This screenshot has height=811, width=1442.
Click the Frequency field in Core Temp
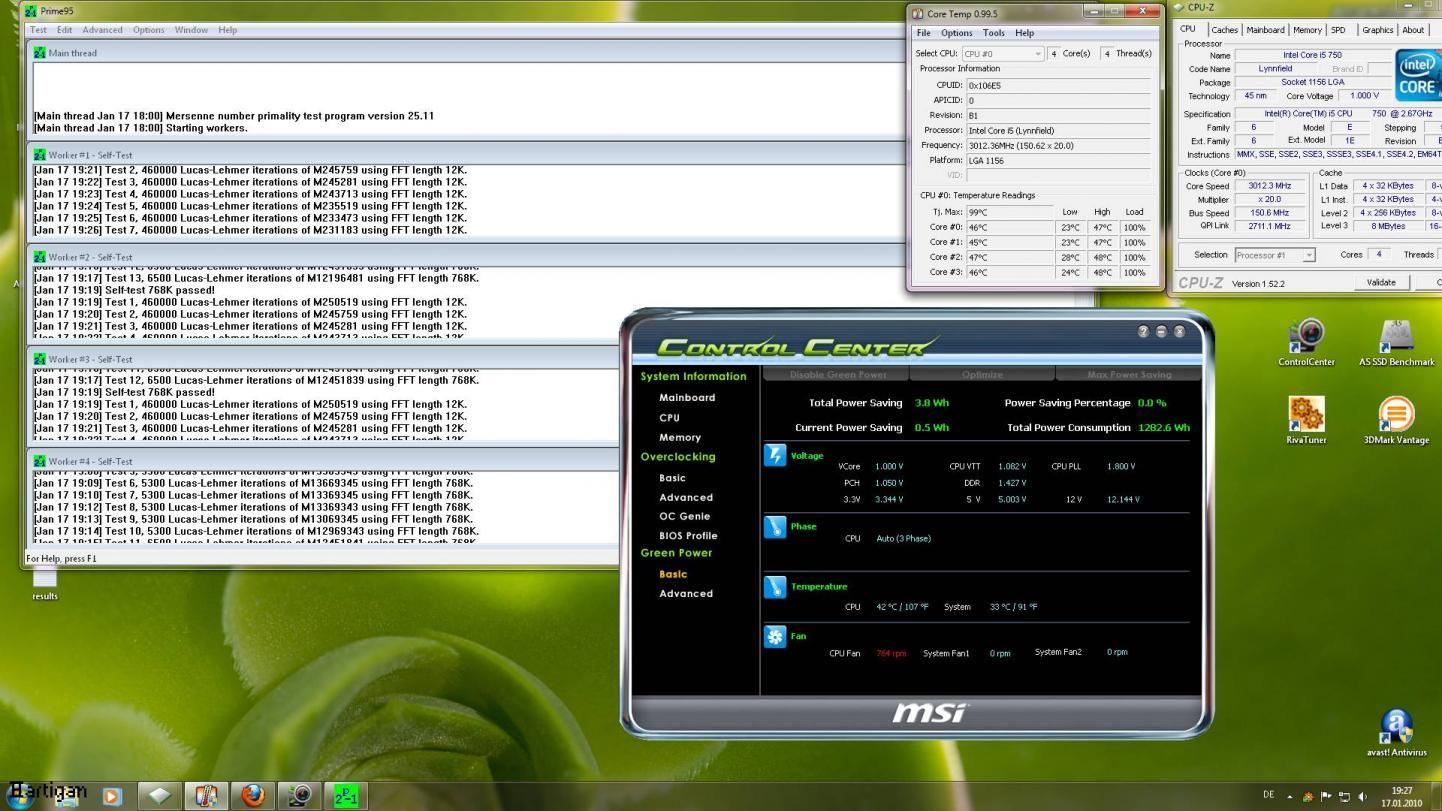coord(1059,145)
